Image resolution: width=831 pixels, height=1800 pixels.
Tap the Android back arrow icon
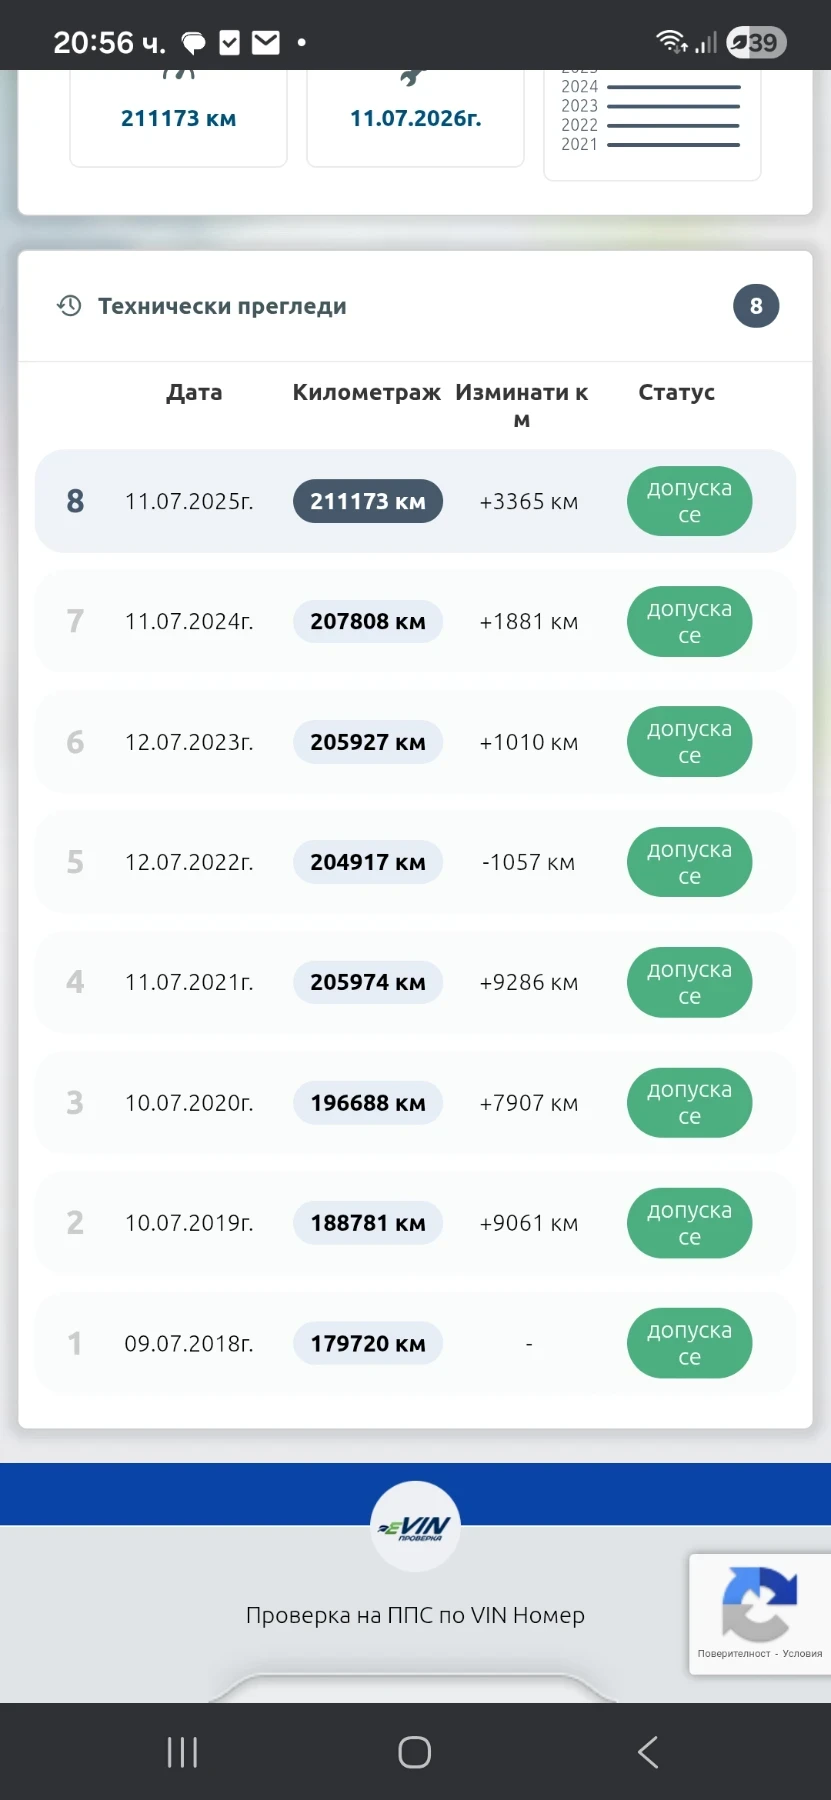pyautogui.click(x=648, y=1752)
